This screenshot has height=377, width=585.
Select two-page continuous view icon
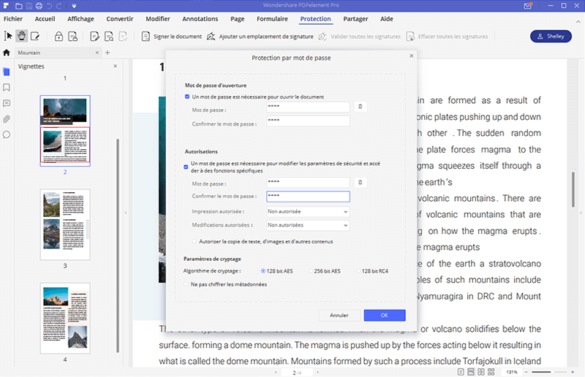pyautogui.click(x=491, y=372)
